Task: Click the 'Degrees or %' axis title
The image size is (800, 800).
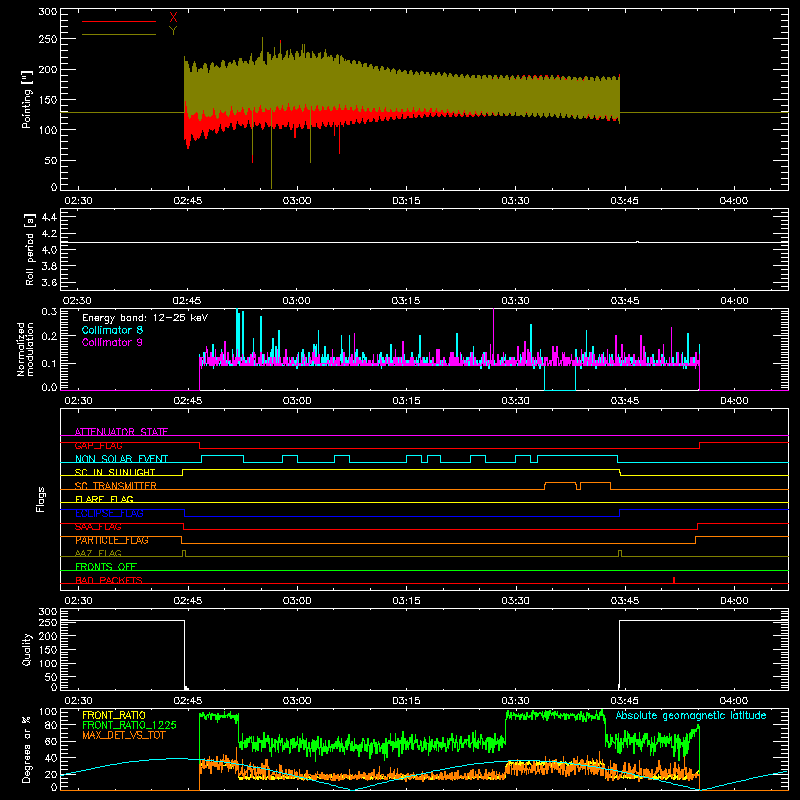Action: click(x=27, y=750)
